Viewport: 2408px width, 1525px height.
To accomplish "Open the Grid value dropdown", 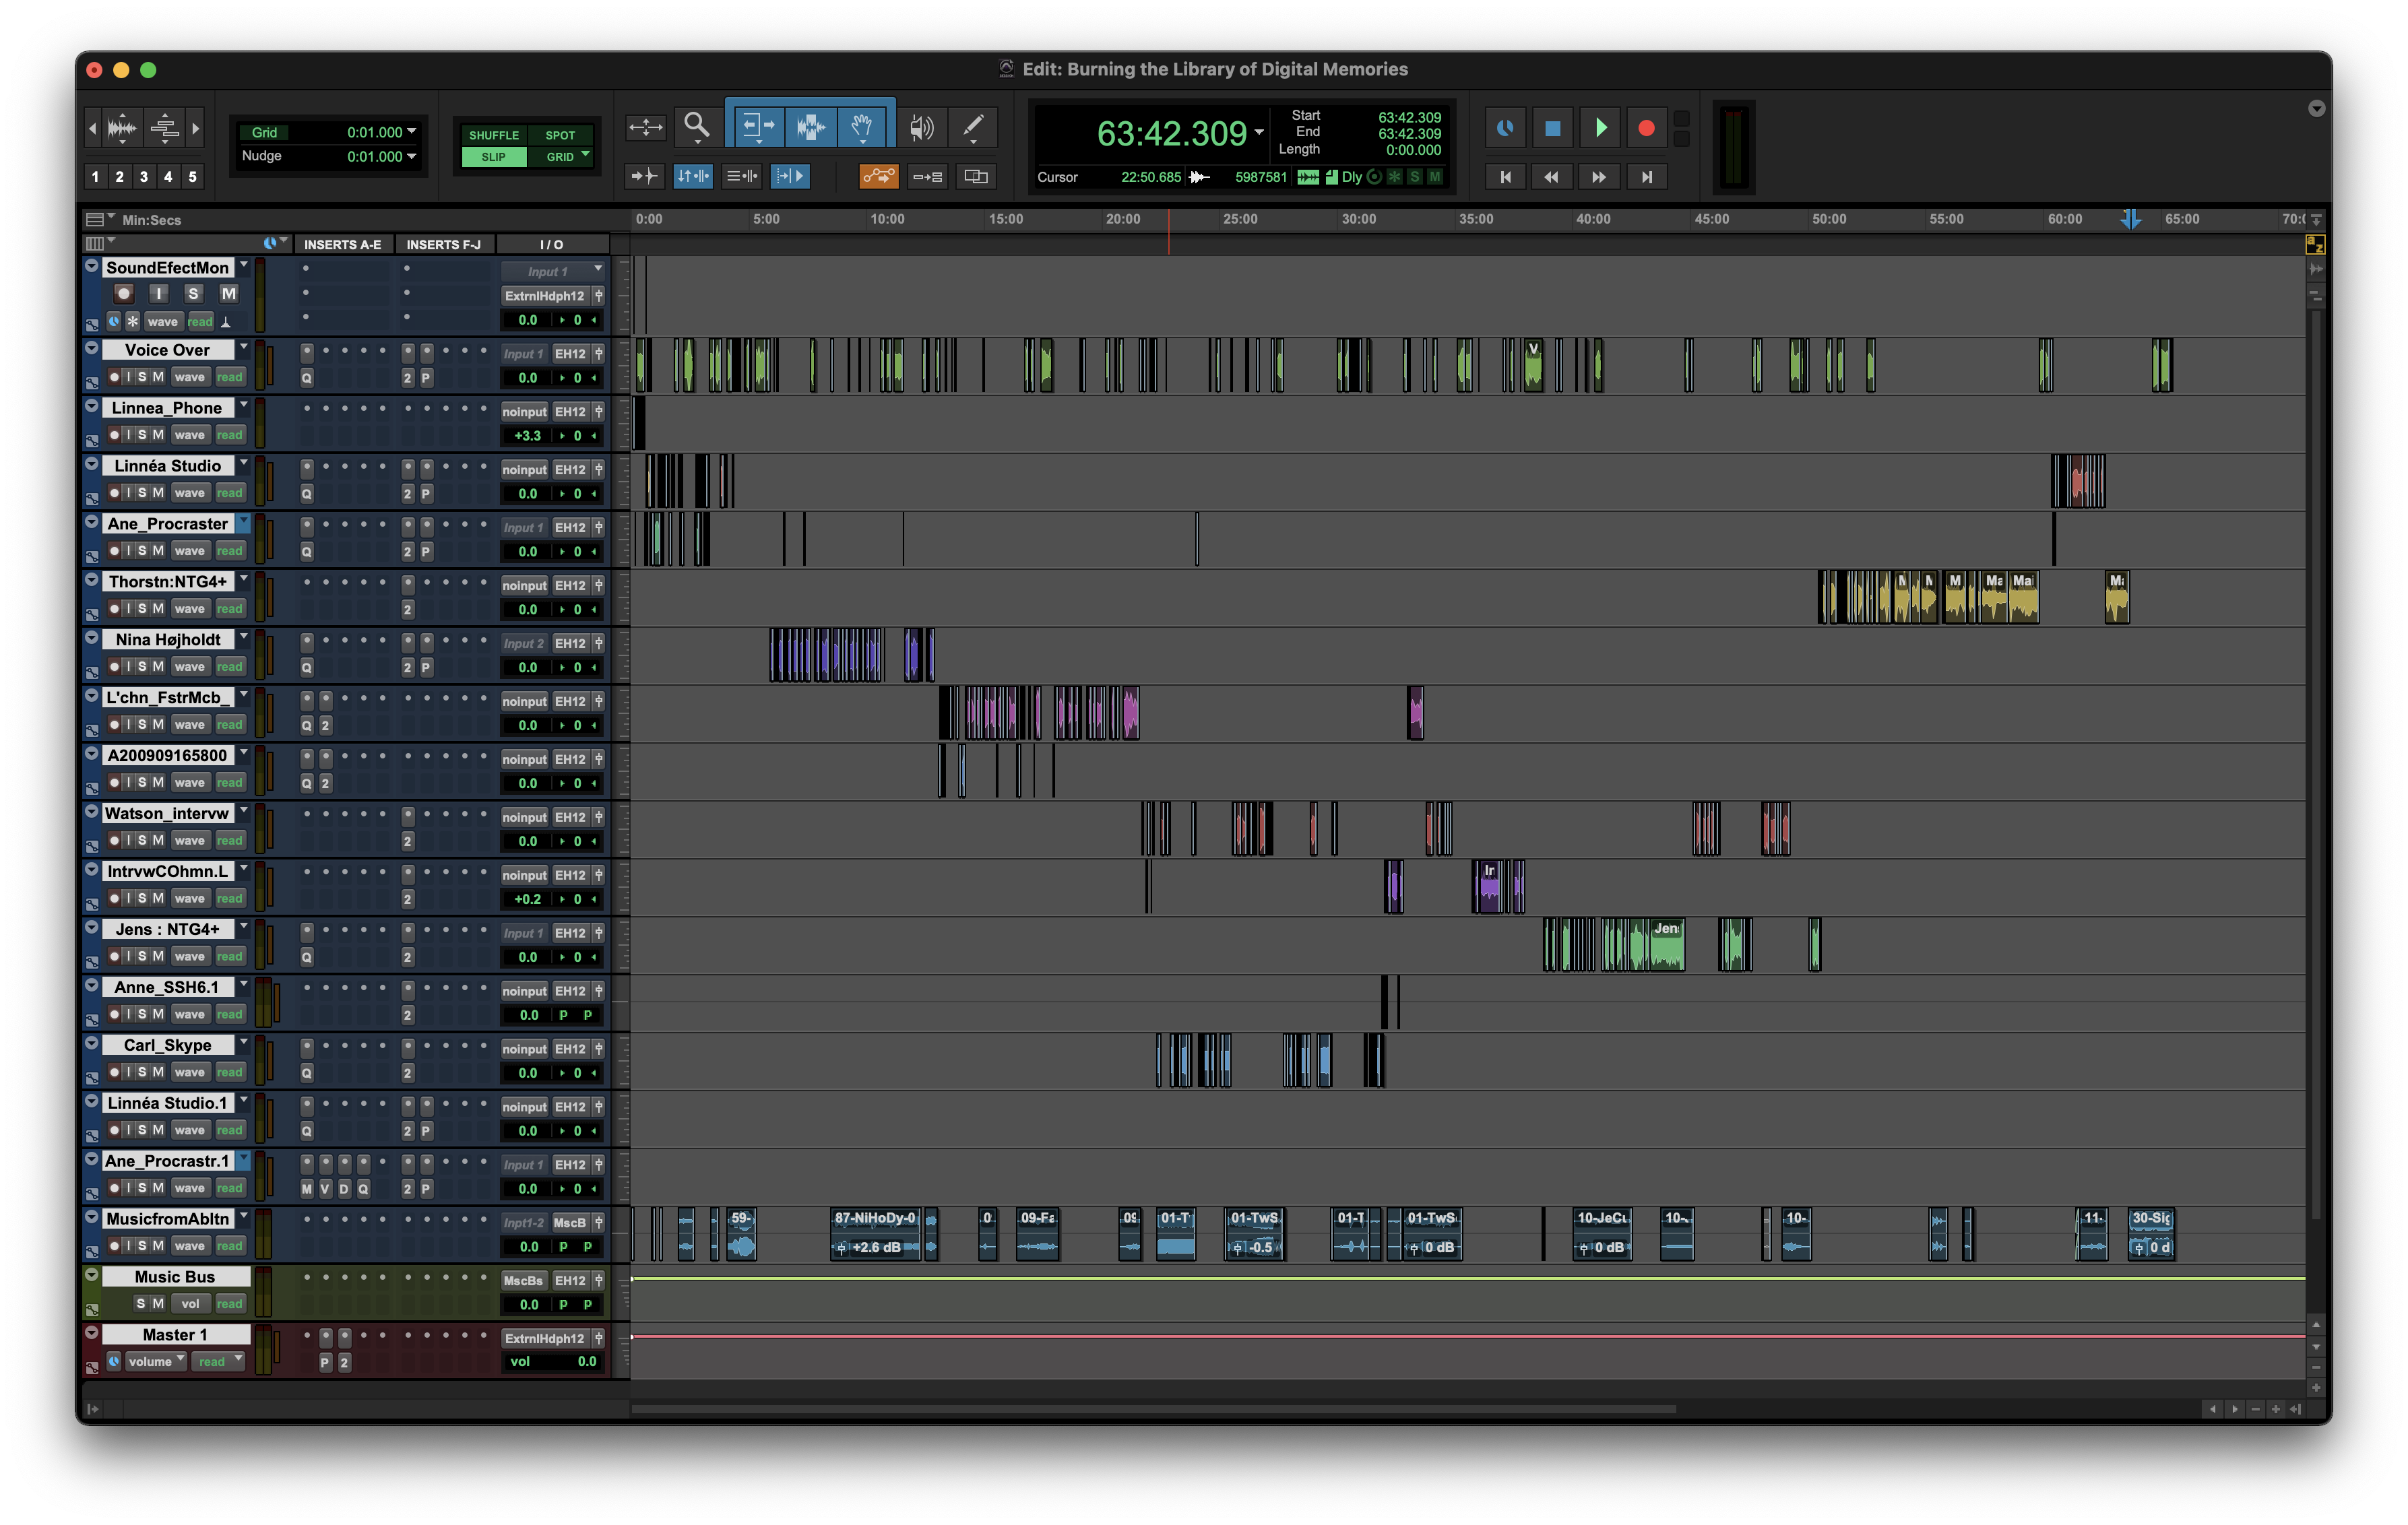I will click(411, 132).
